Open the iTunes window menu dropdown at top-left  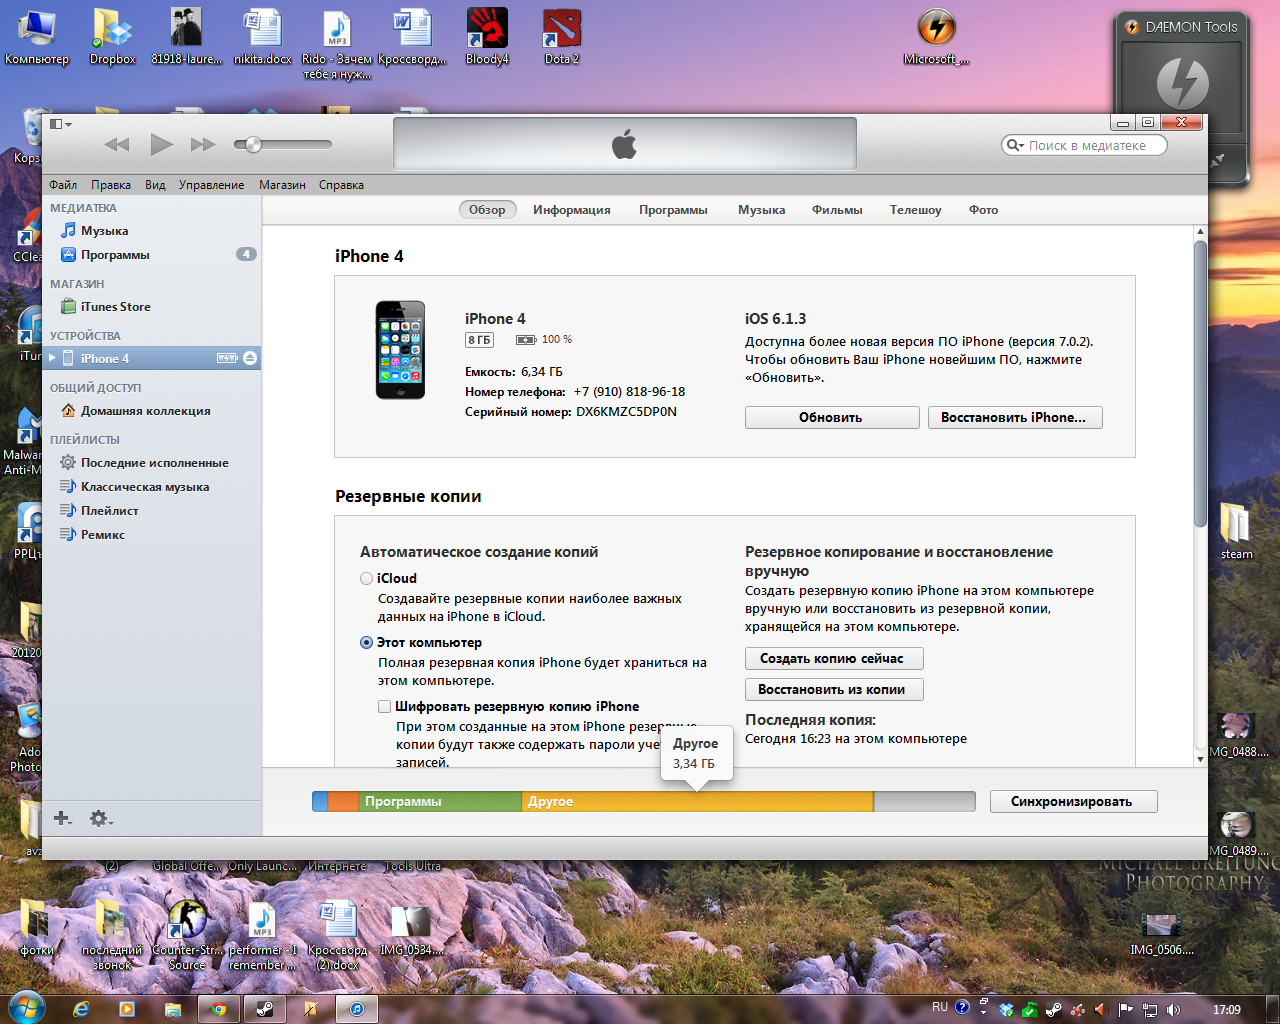(60, 124)
